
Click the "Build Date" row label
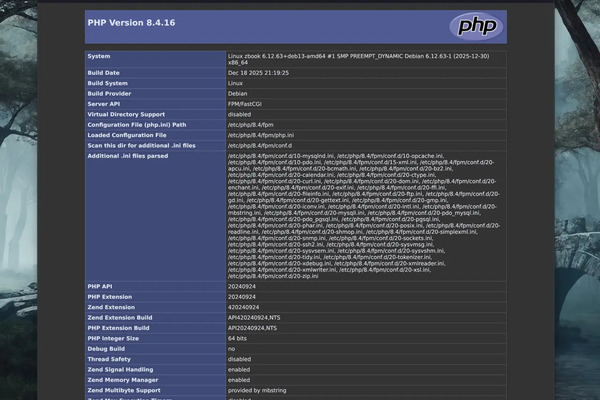[103, 73]
